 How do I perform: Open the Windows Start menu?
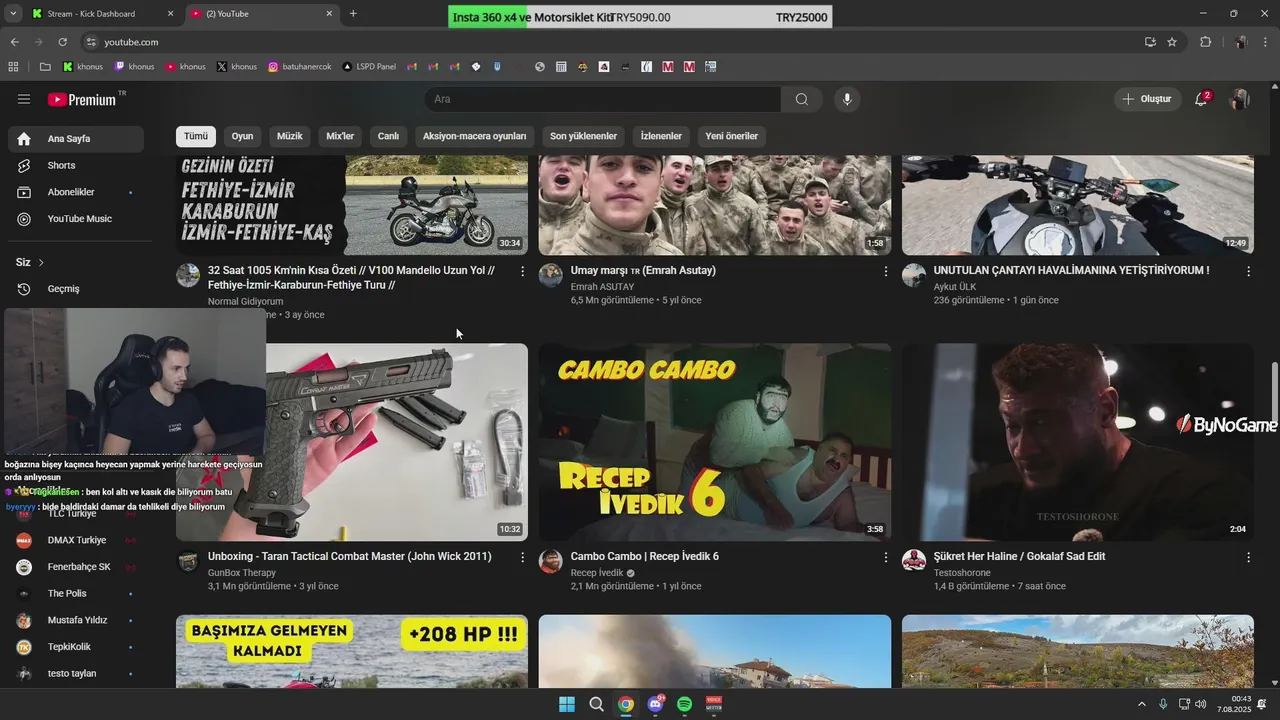(567, 704)
